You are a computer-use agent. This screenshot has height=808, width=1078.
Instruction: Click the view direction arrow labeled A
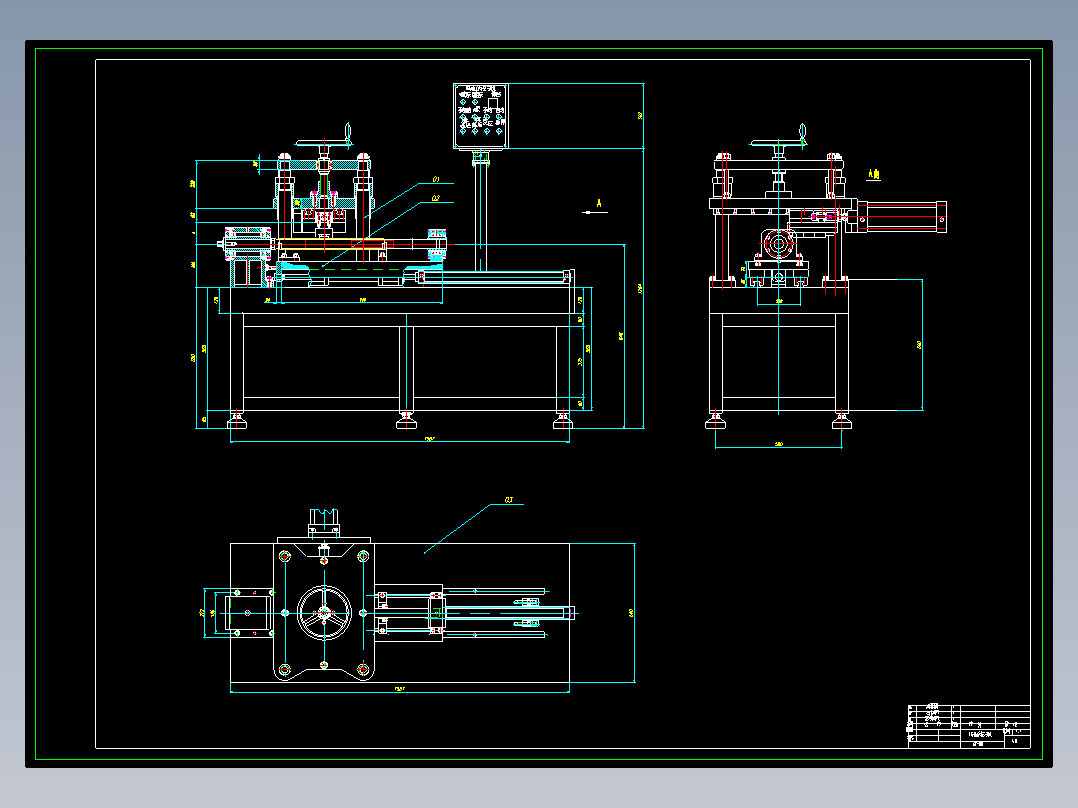[x=595, y=208]
